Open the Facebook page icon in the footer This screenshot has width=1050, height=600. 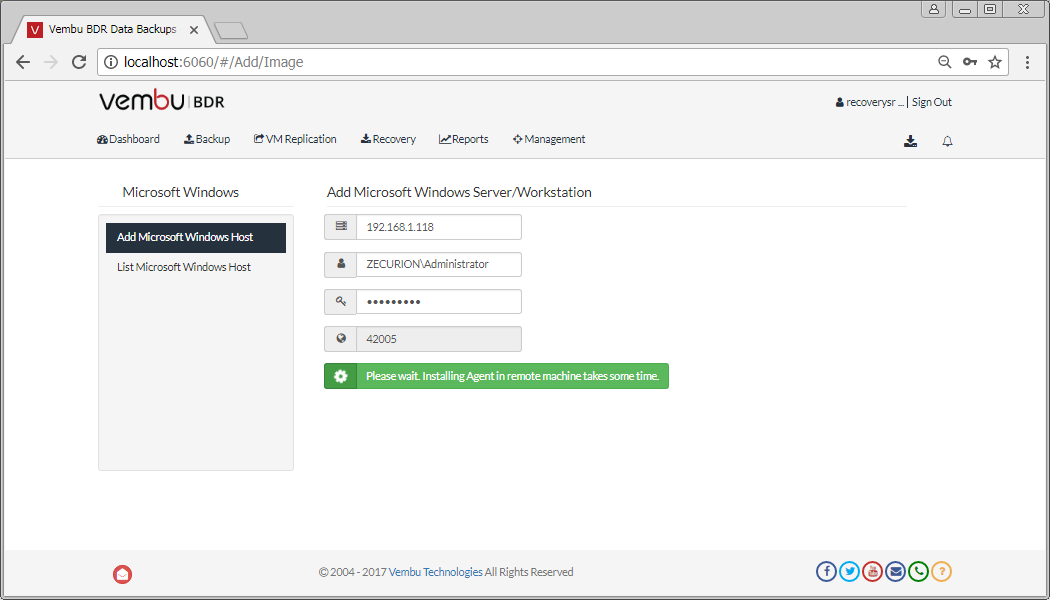[x=826, y=572]
